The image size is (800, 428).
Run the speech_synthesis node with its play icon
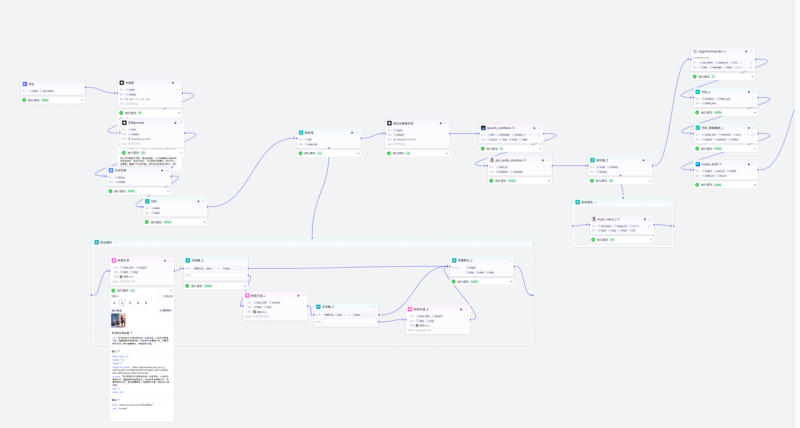point(534,128)
